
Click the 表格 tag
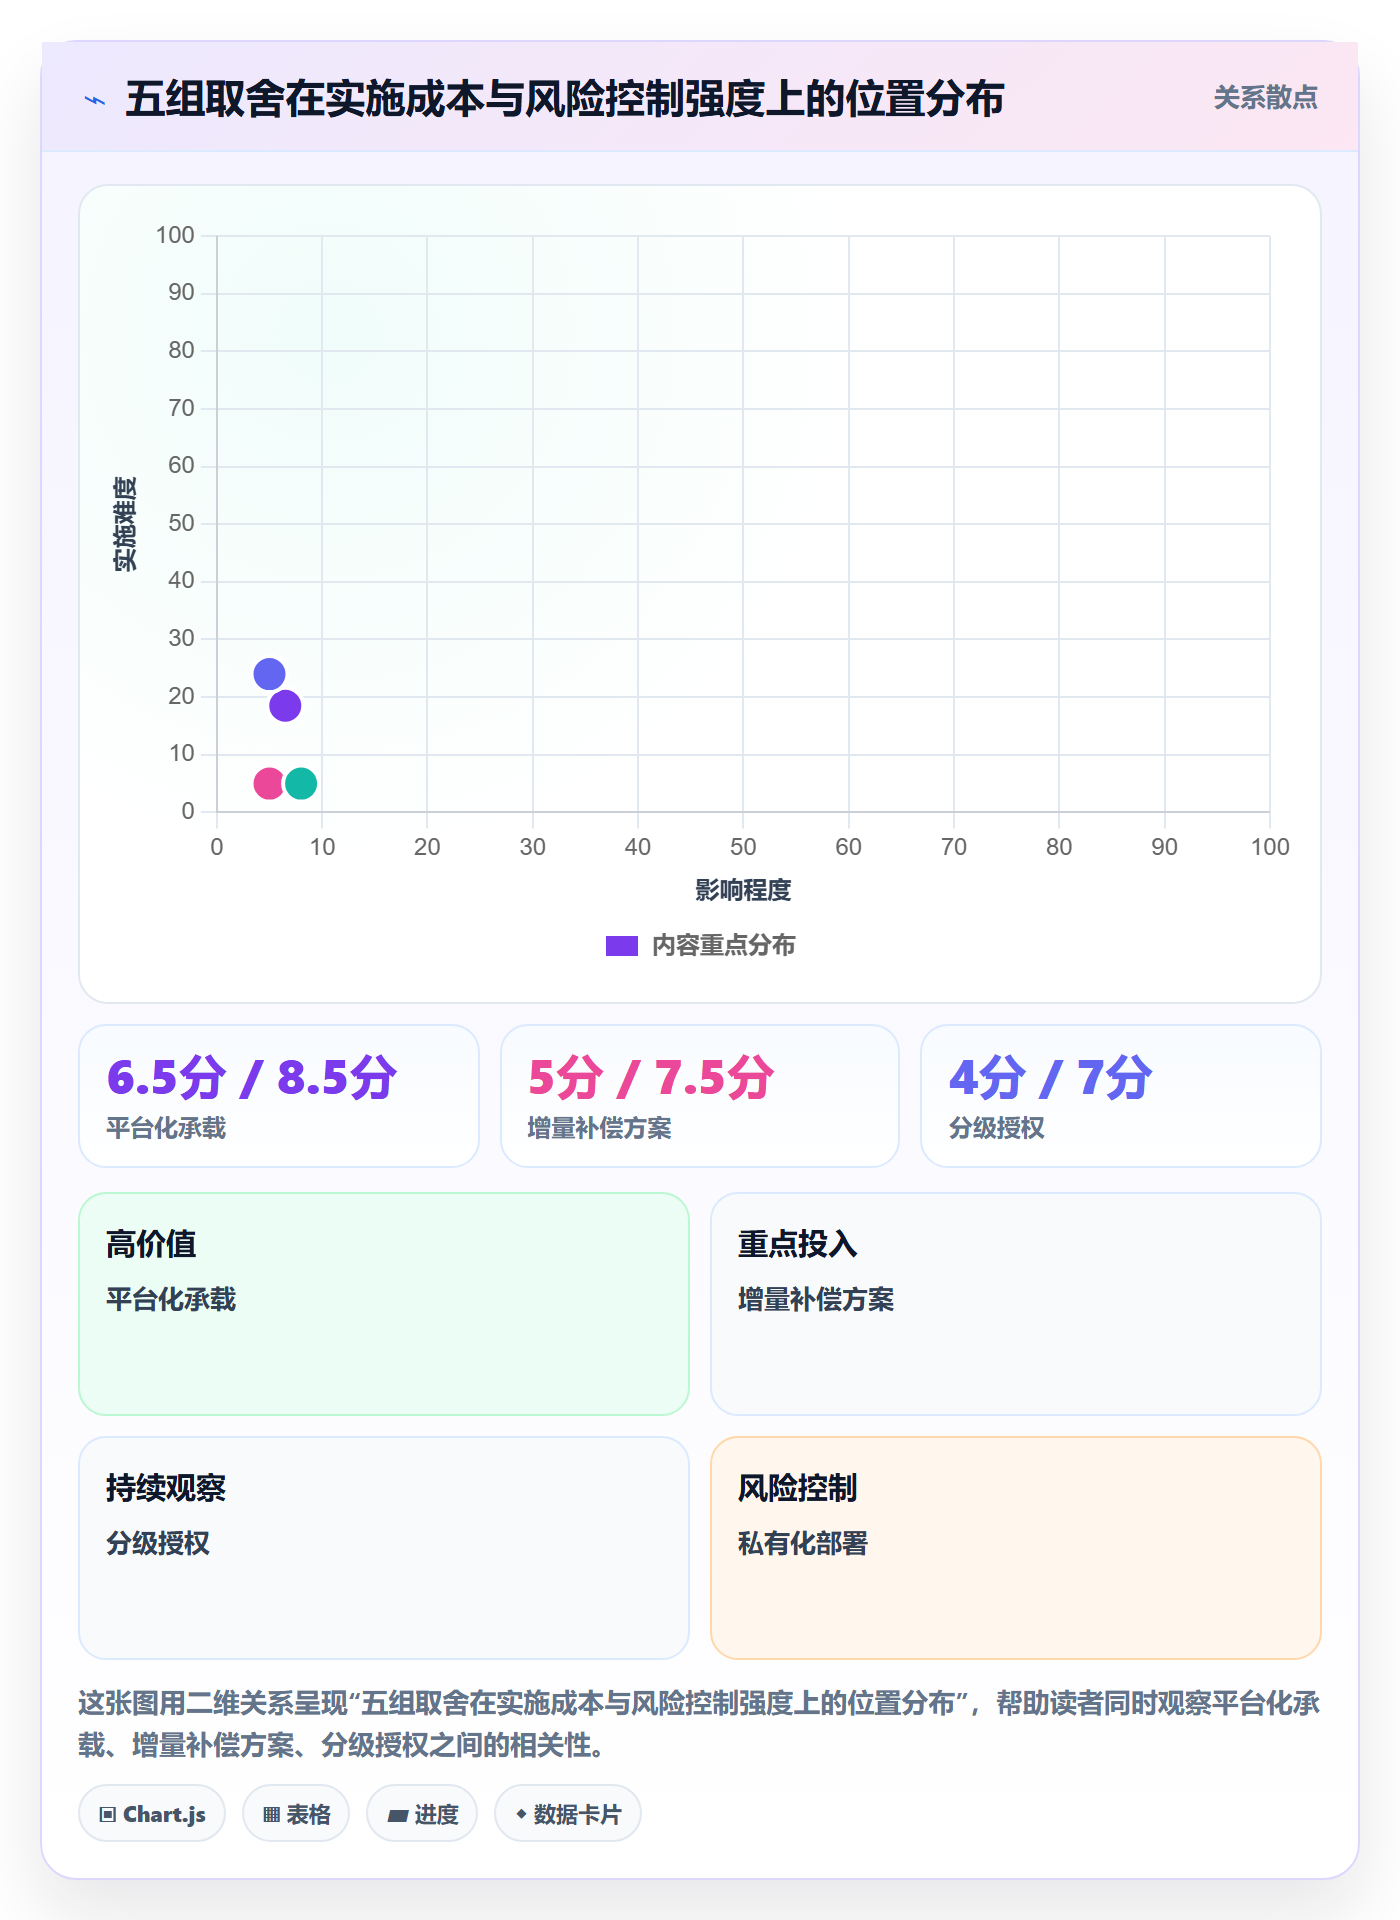click(296, 1814)
